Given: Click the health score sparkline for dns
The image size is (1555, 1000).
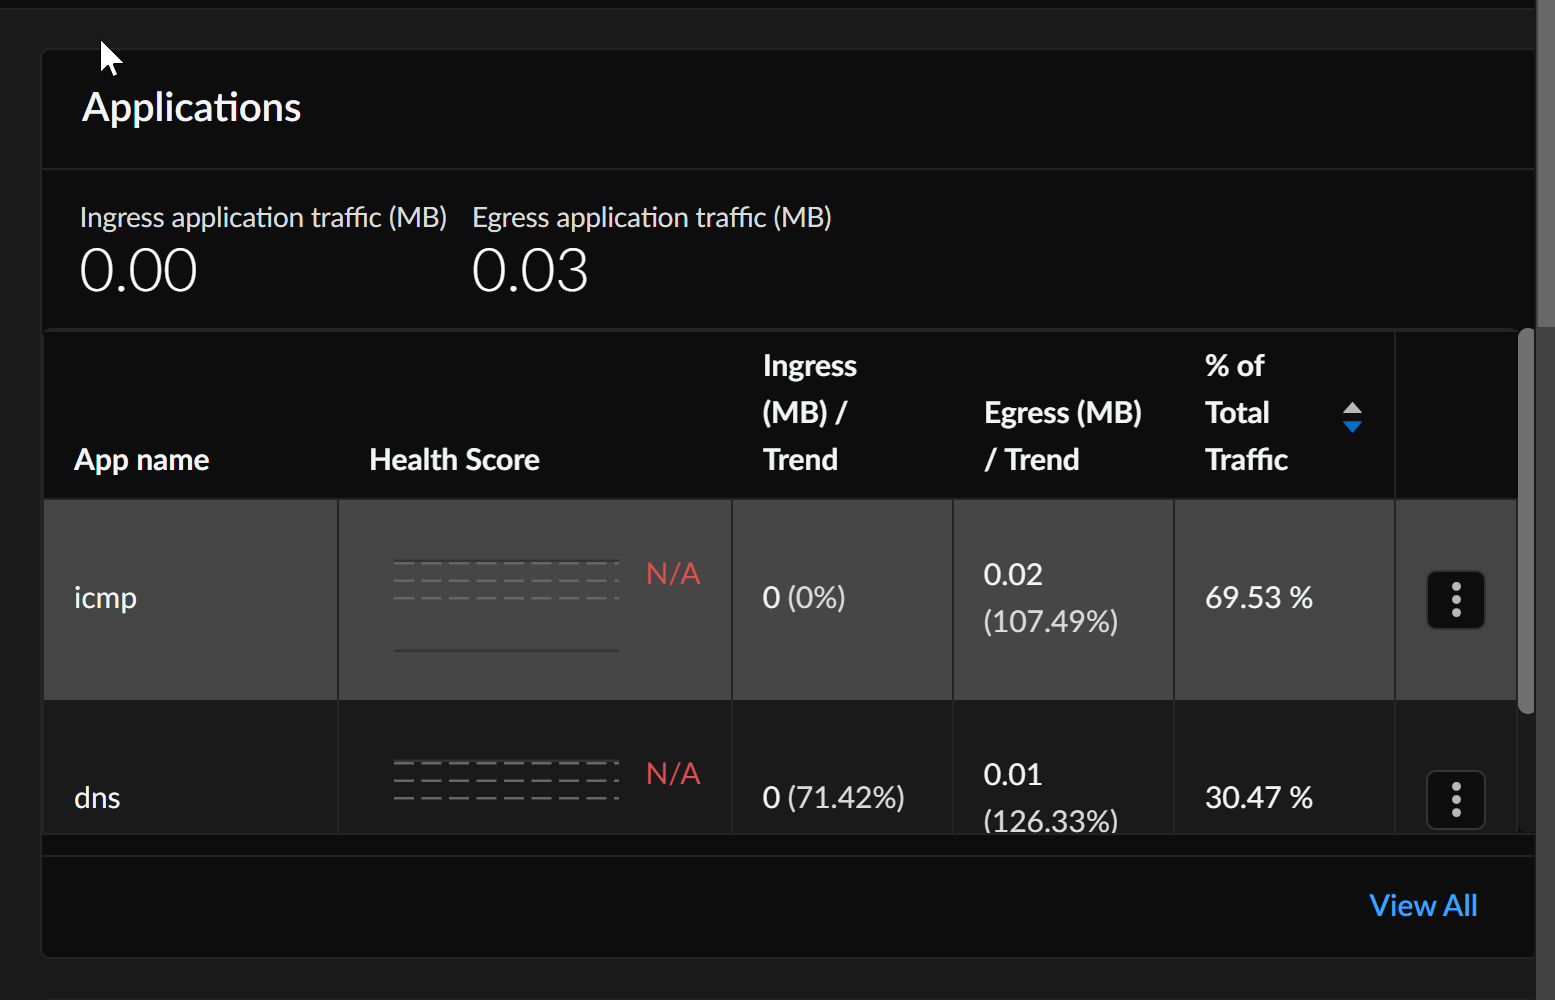Looking at the screenshot, I should 506,780.
